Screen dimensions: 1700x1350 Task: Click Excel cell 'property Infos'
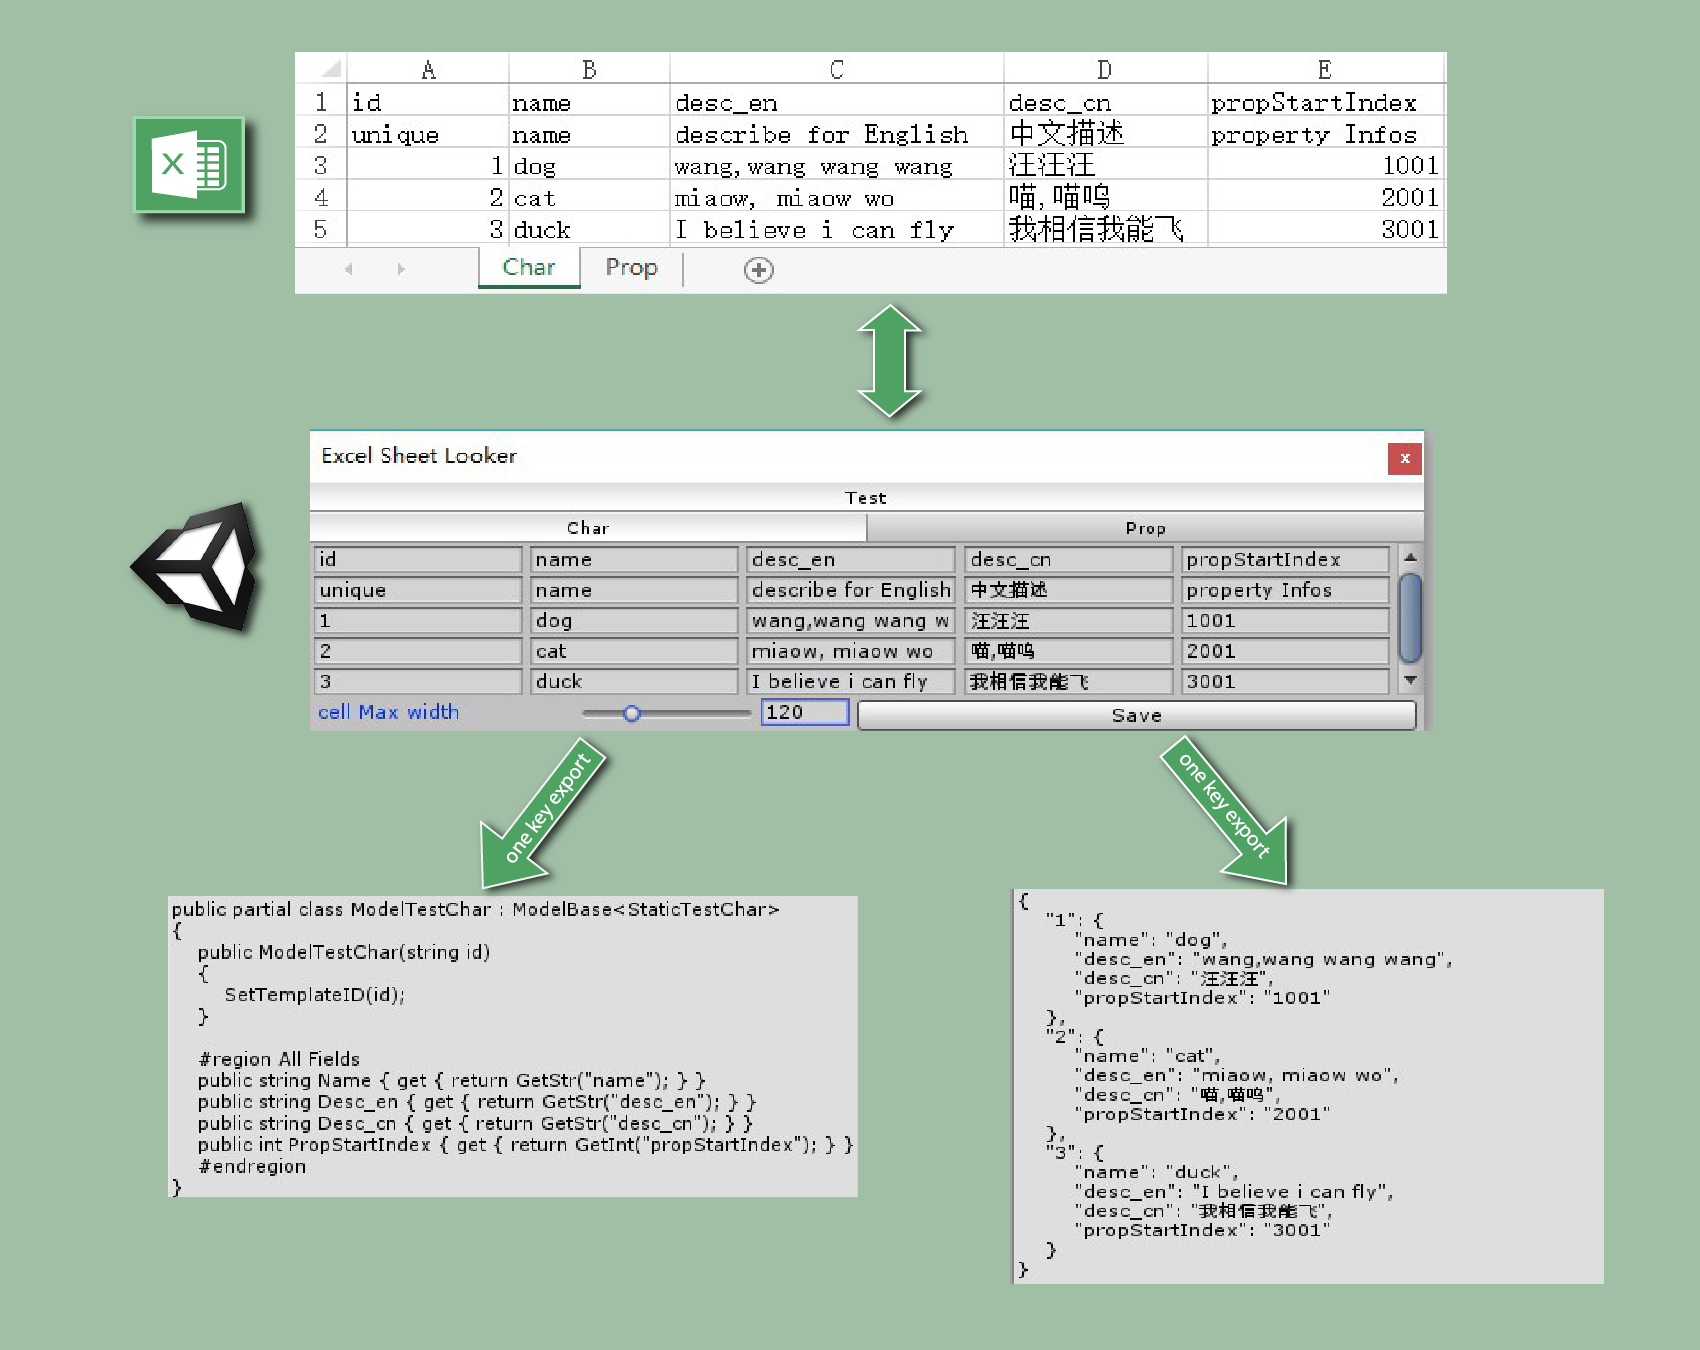pyautogui.click(x=1325, y=134)
